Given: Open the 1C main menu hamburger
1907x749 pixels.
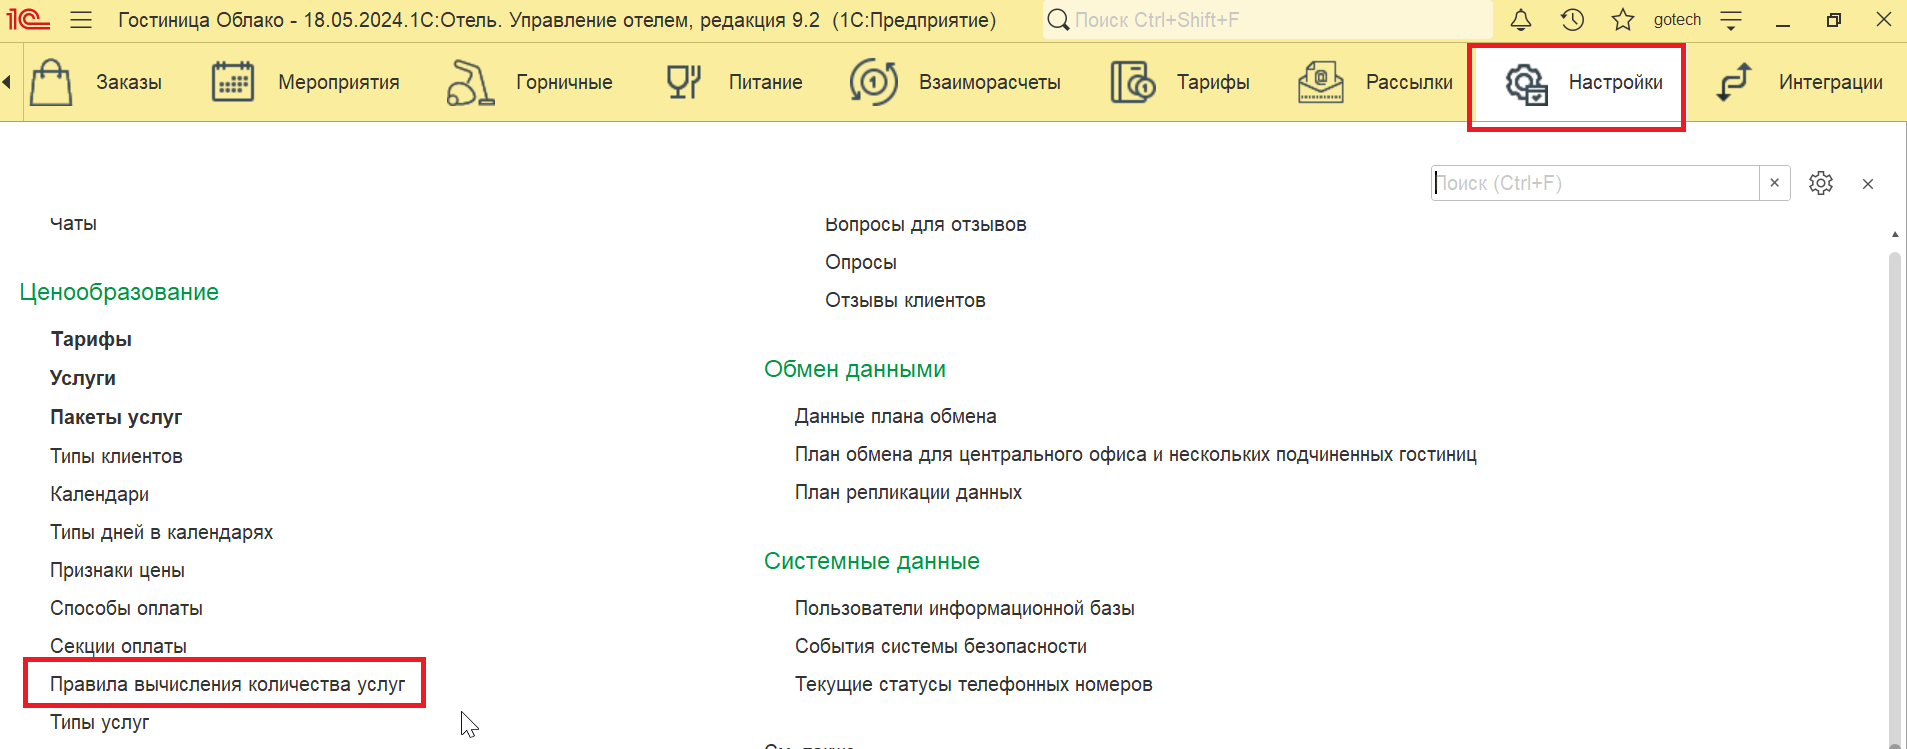Looking at the screenshot, I should pos(81,20).
